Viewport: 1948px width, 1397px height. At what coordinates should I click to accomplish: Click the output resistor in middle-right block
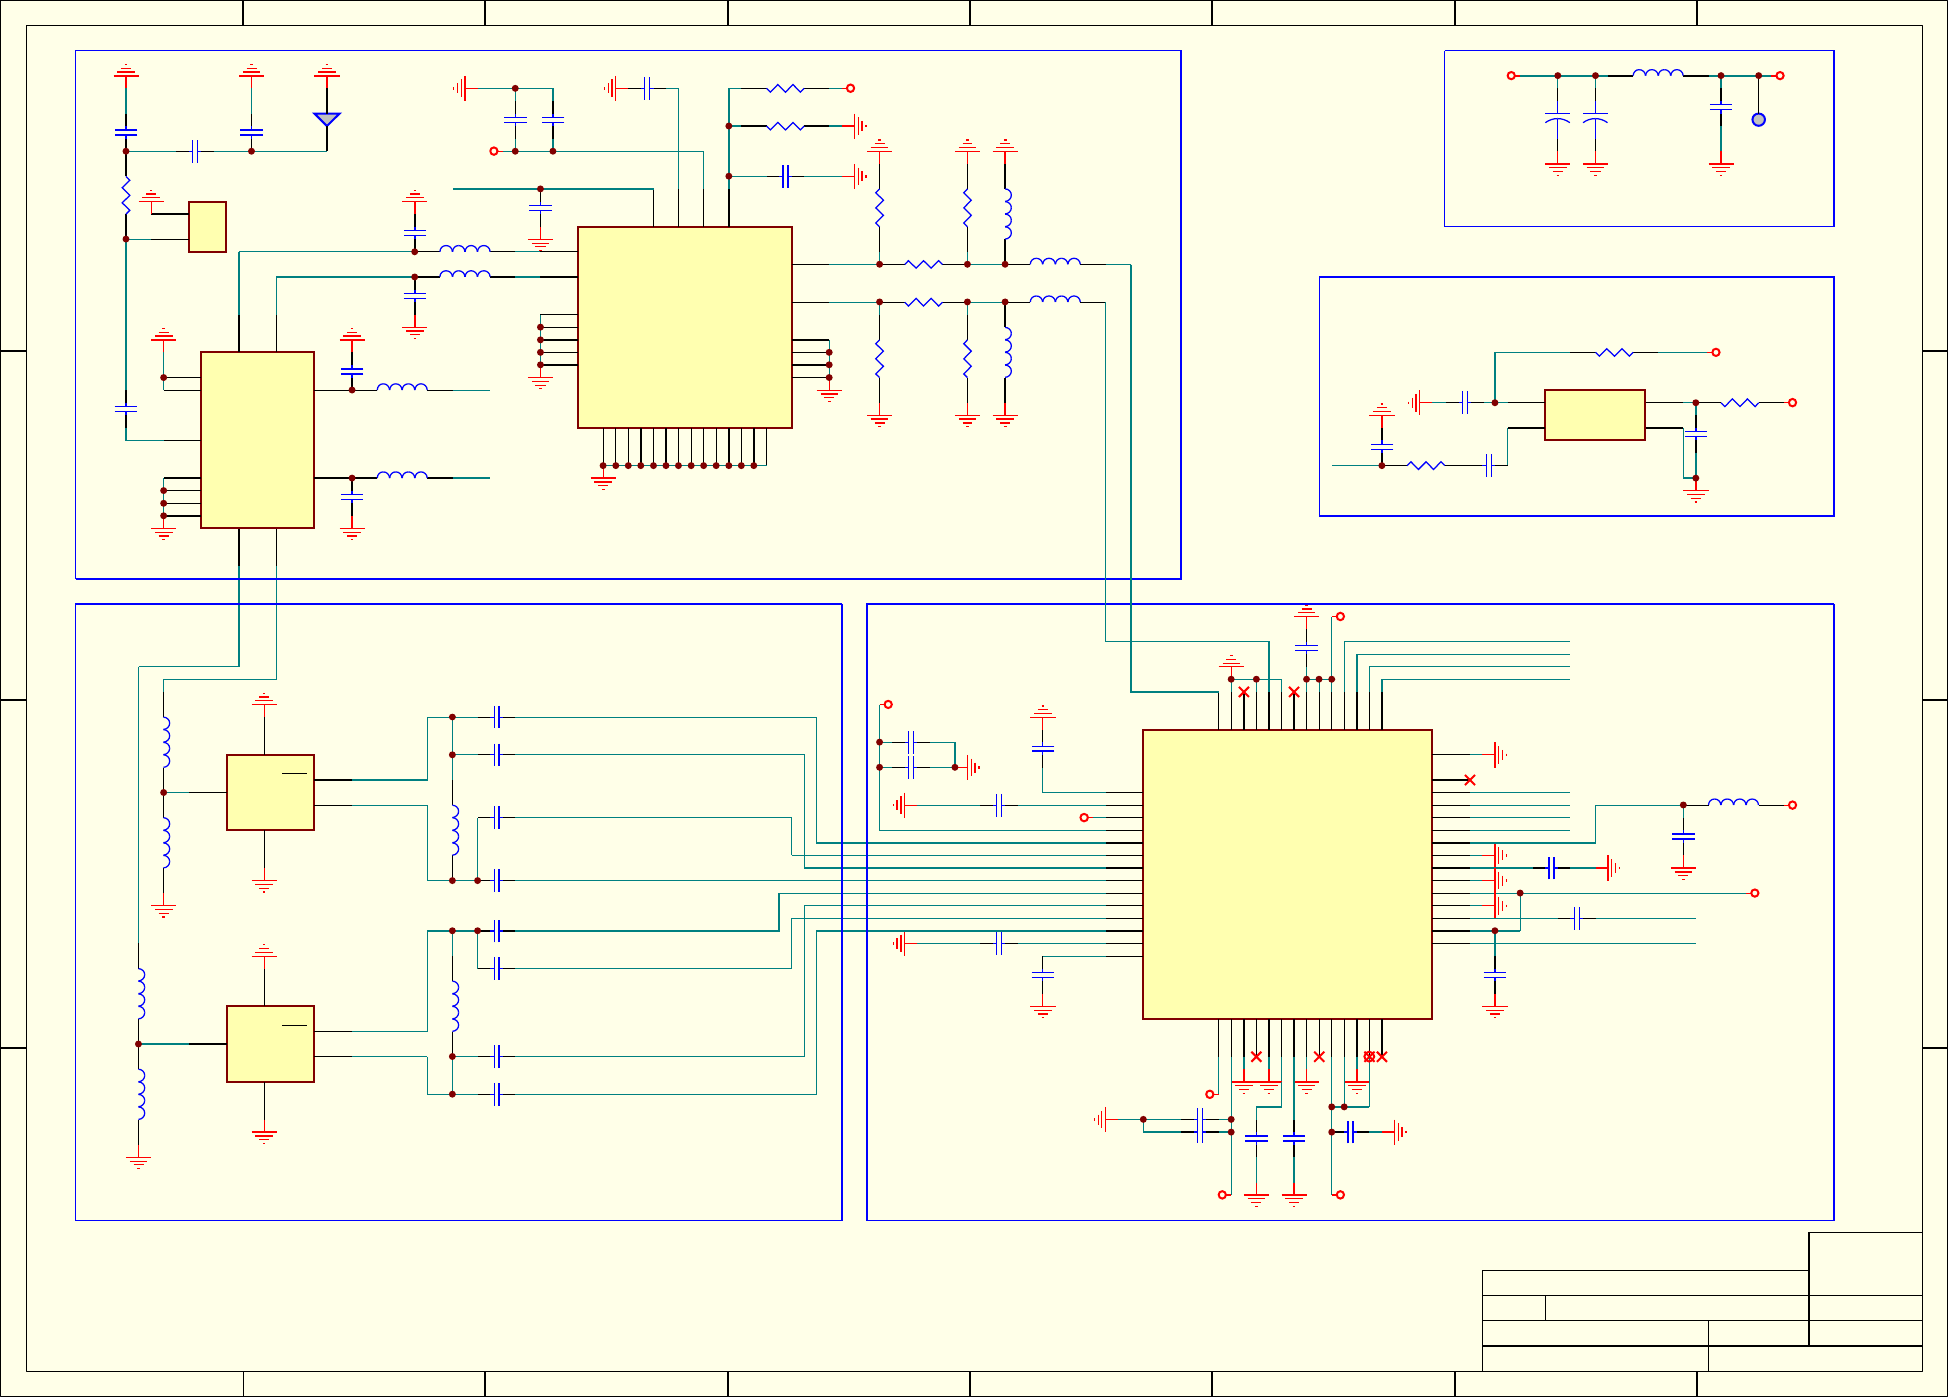[x=1740, y=402]
